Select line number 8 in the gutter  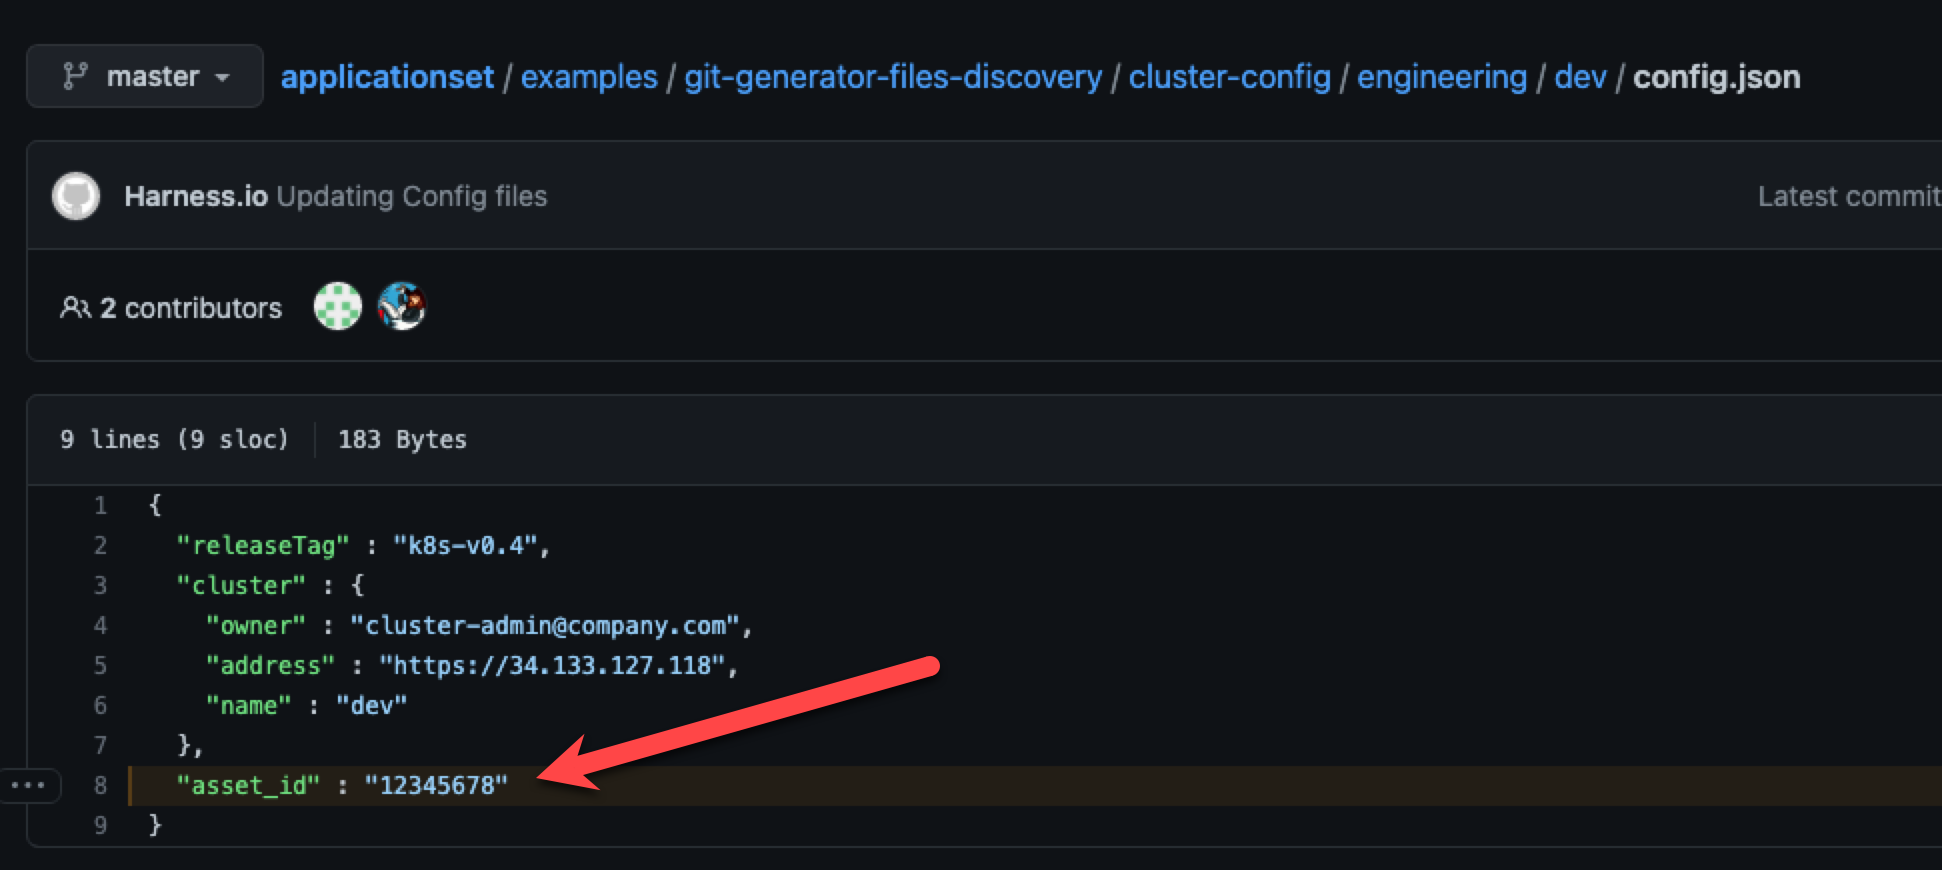[x=100, y=785]
